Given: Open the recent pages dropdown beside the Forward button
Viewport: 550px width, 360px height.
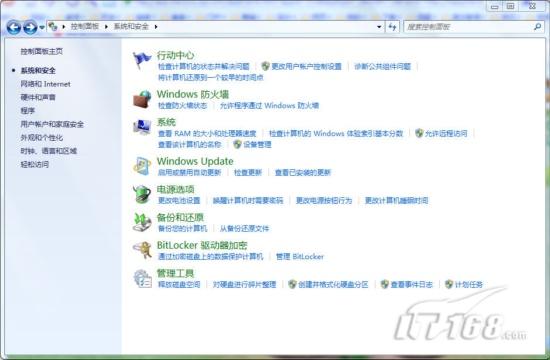Looking at the screenshot, I should (x=42, y=27).
